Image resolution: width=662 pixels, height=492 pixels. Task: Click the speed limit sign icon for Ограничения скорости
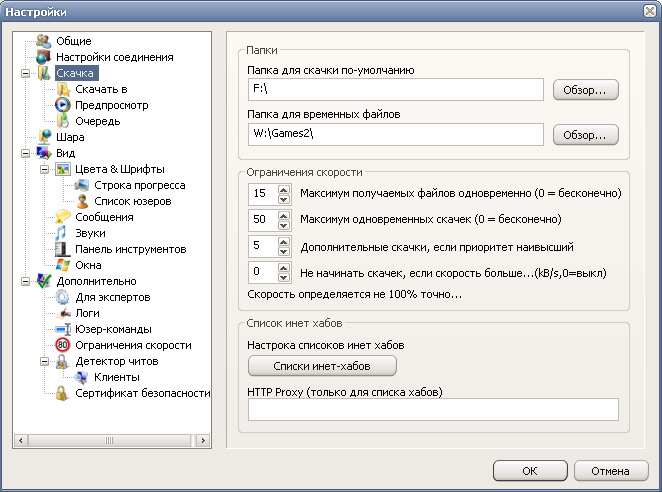click(x=62, y=345)
